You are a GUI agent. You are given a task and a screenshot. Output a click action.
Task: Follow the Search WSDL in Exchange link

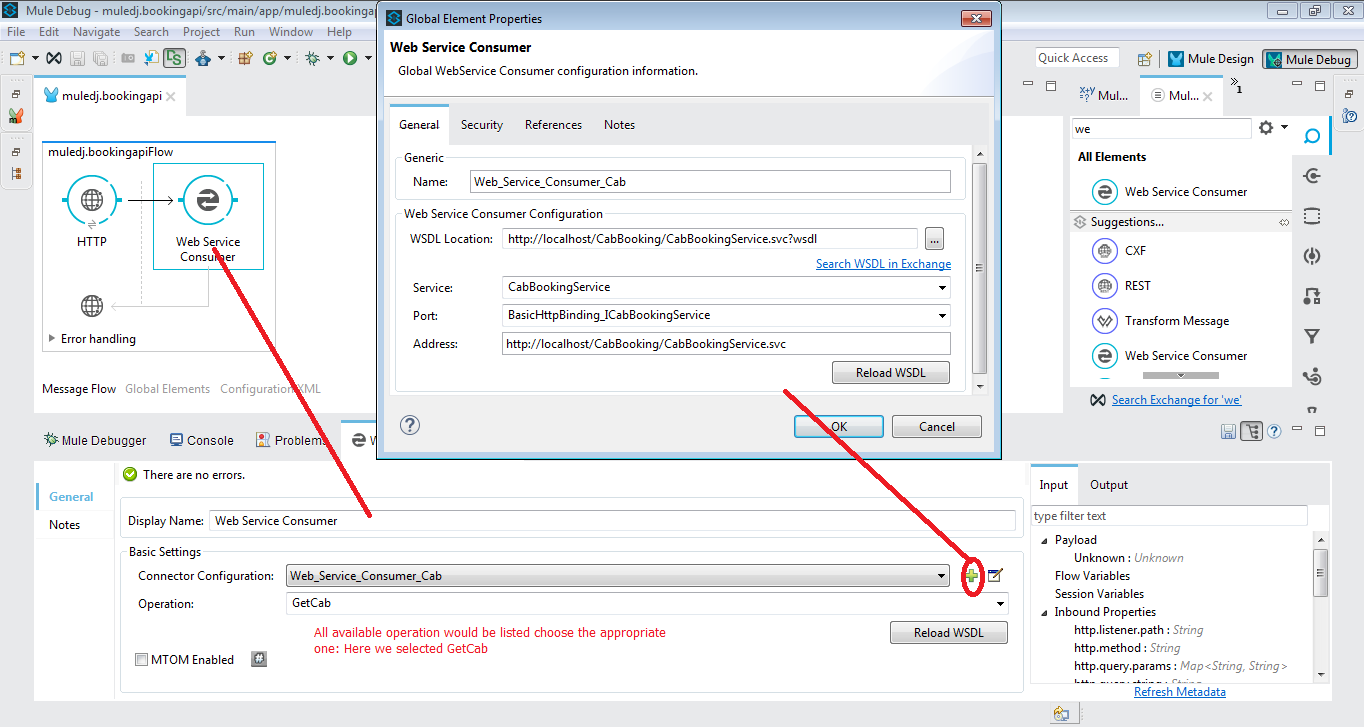(x=883, y=263)
